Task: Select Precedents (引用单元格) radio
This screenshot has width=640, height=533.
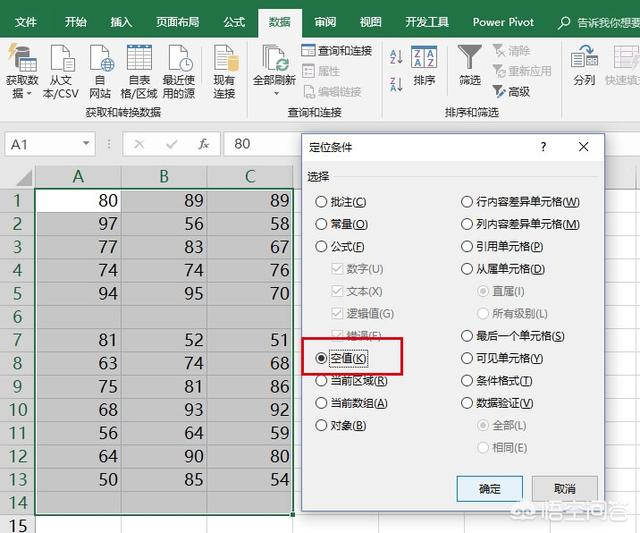Action: tap(467, 247)
